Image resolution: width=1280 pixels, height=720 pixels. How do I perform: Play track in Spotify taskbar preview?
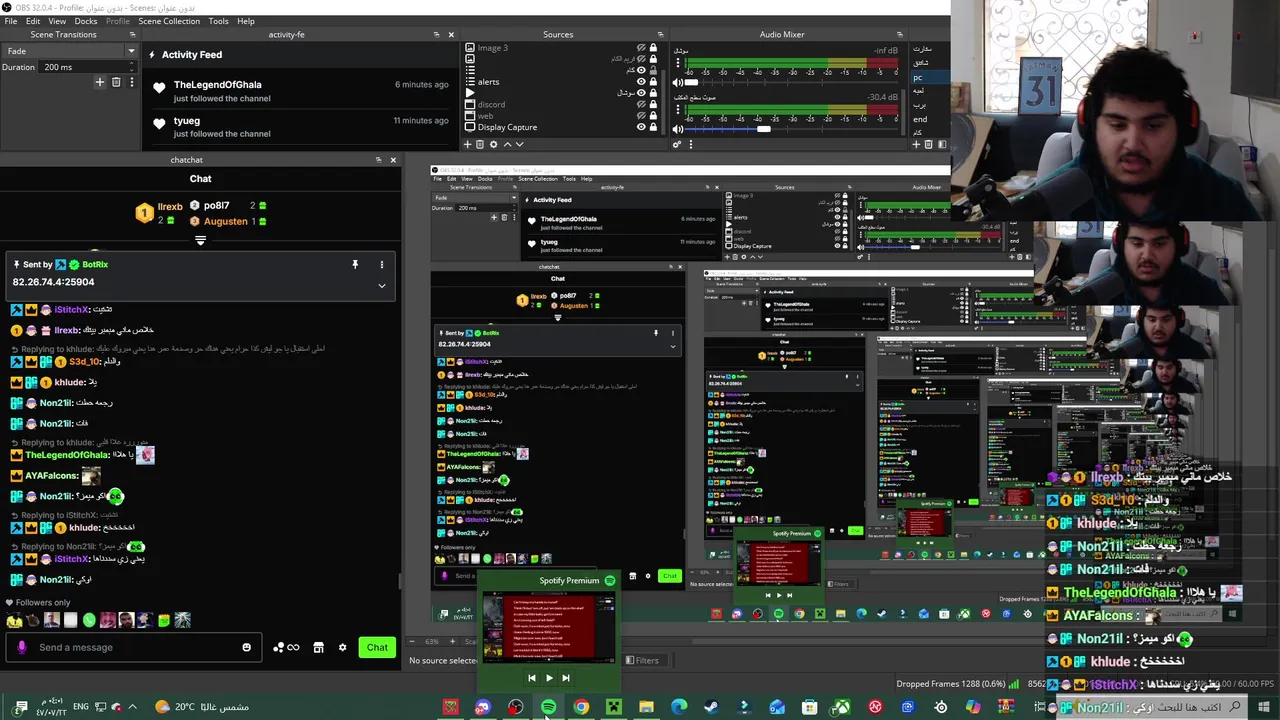point(548,678)
